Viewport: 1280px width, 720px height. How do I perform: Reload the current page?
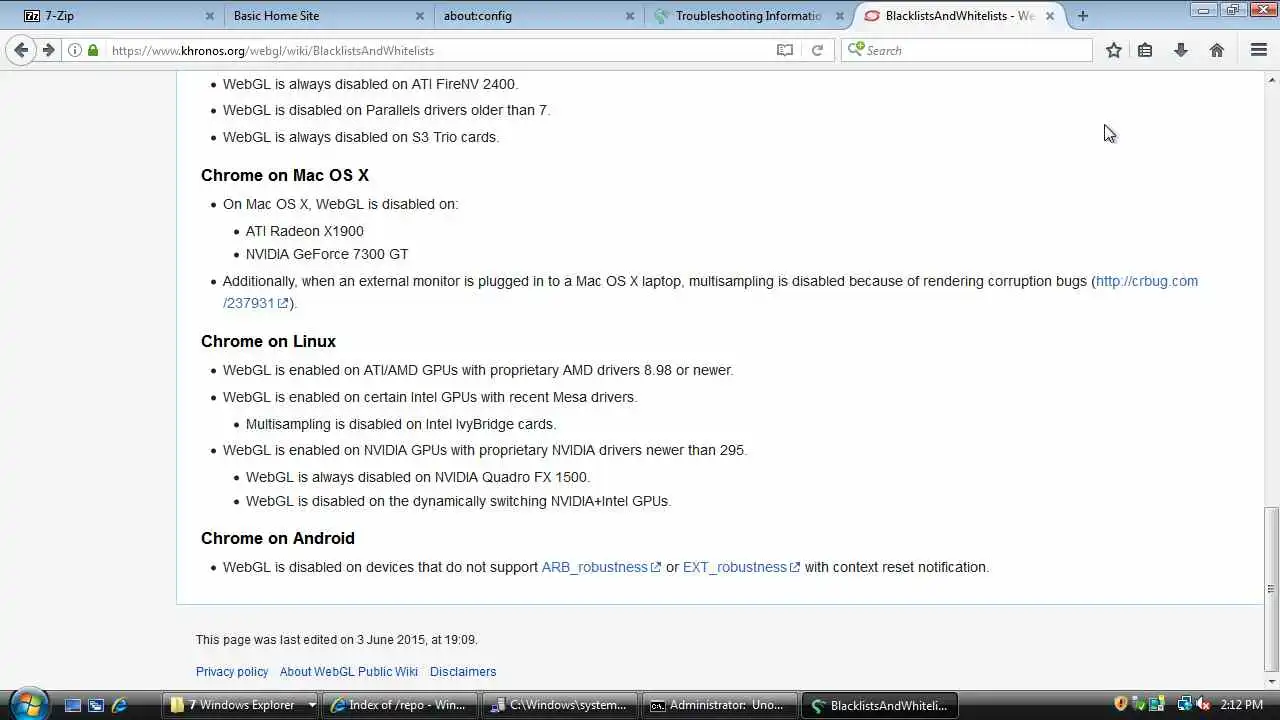click(817, 50)
